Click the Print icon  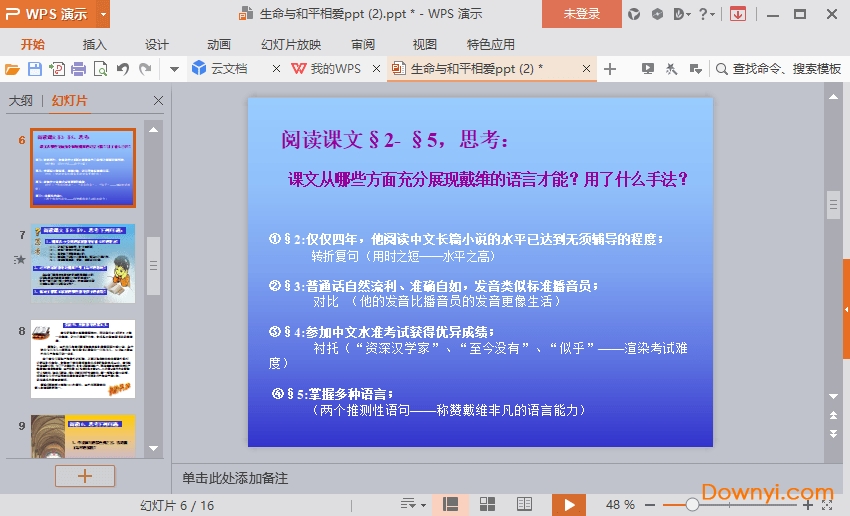79,69
